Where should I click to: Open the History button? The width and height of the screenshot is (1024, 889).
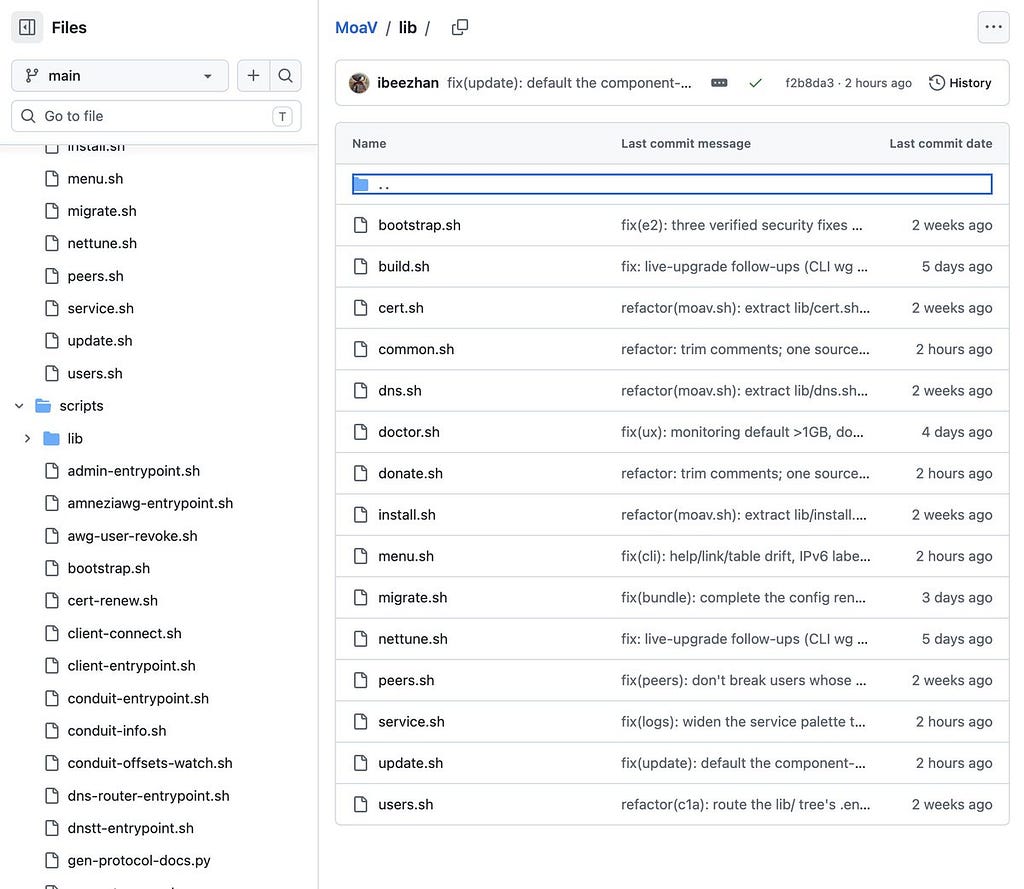point(960,83)
